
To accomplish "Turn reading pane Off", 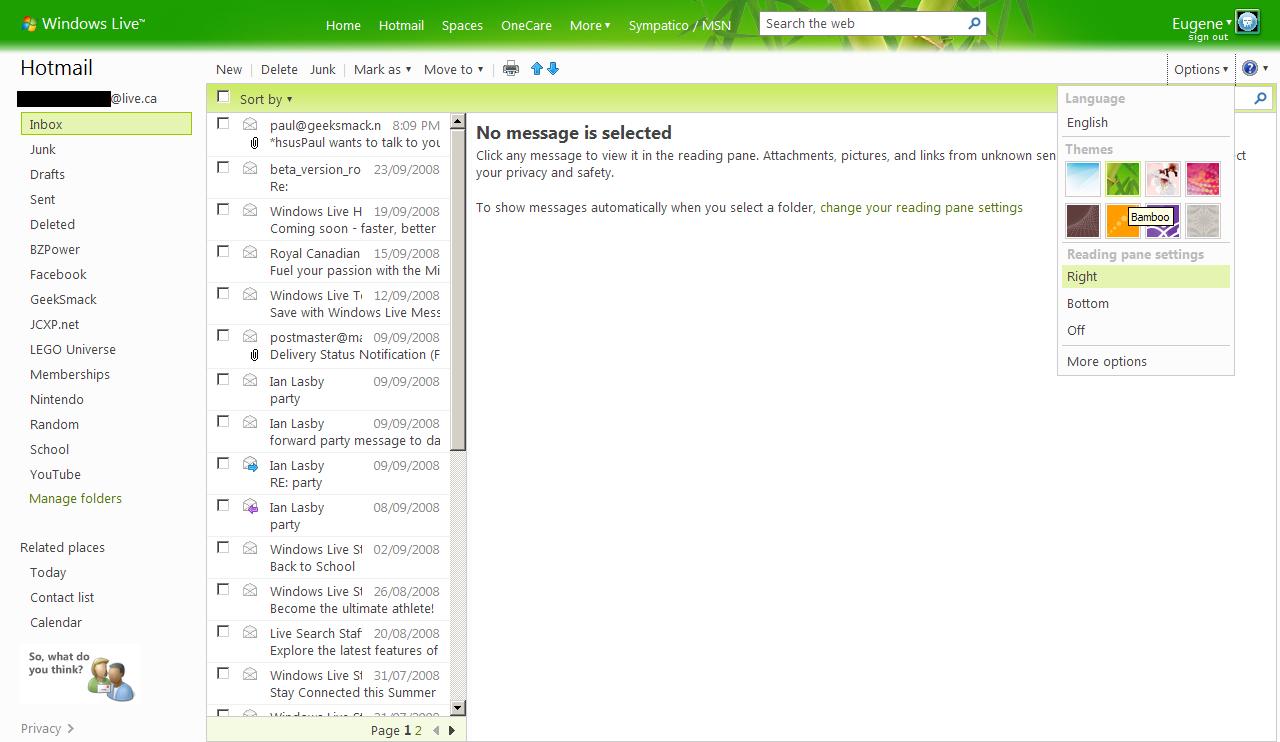I will coord(1146,330).
